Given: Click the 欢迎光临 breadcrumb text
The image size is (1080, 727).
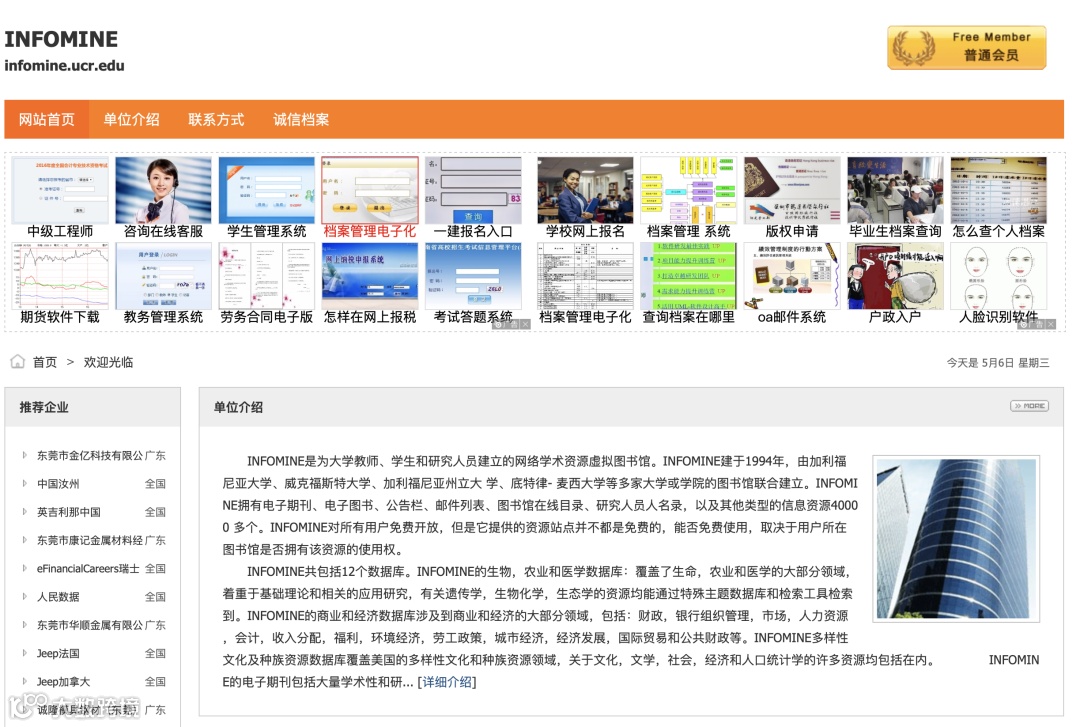Looking at the screenshot, I should [x=108, y=362].
